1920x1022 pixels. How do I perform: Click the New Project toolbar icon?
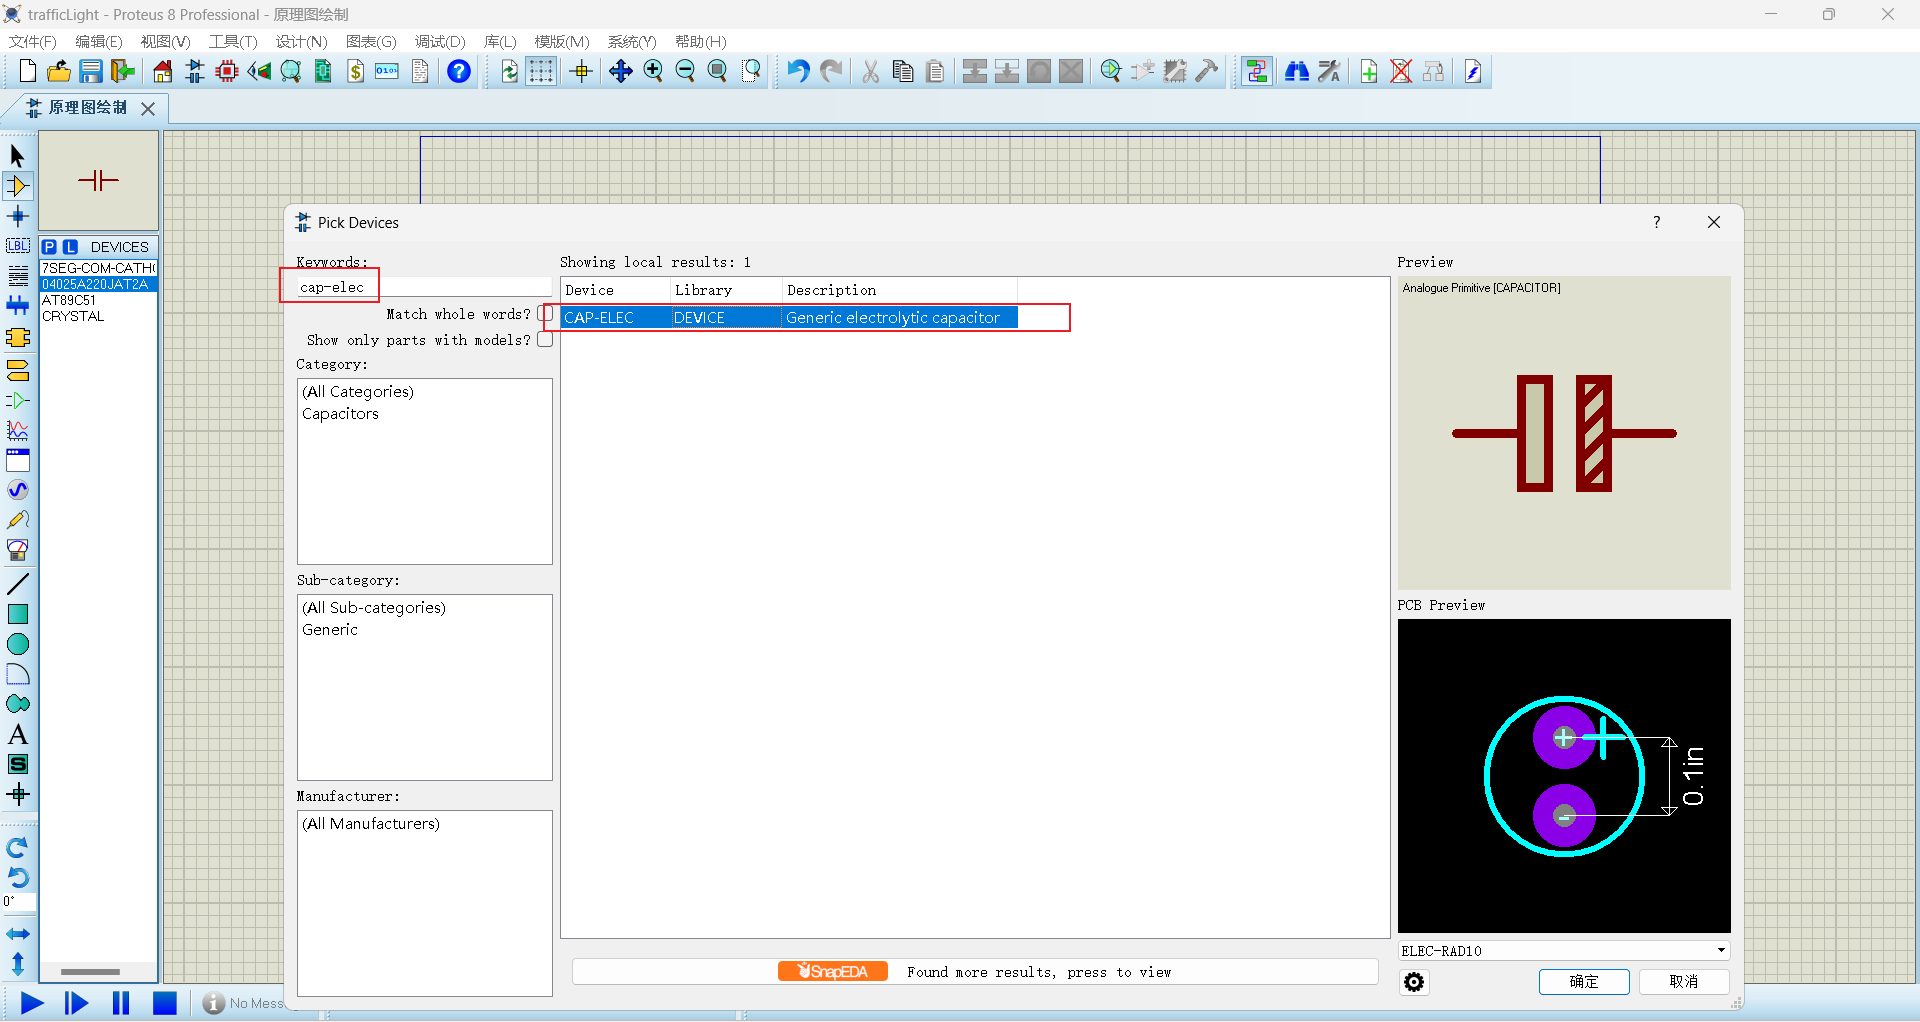pos(27,71)
